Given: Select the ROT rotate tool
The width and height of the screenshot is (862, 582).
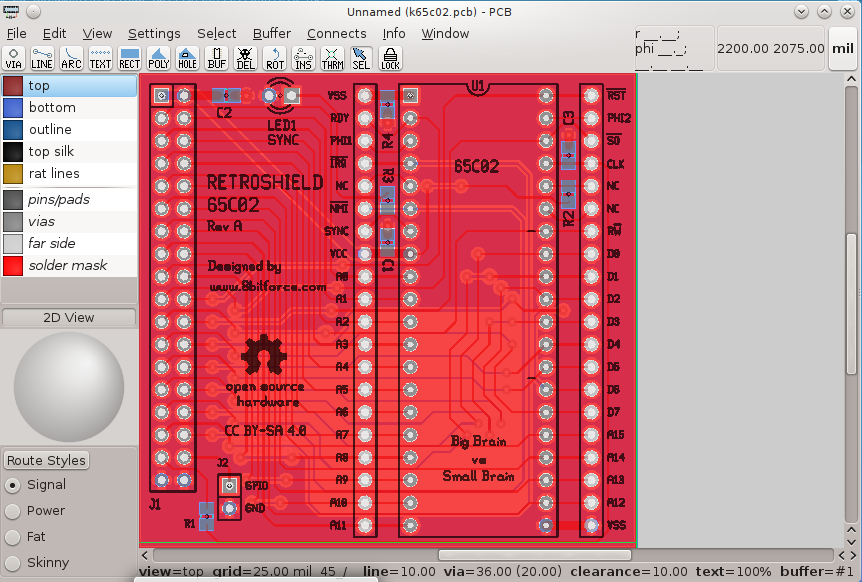Looking at the screenshot, I should [275, 58].
